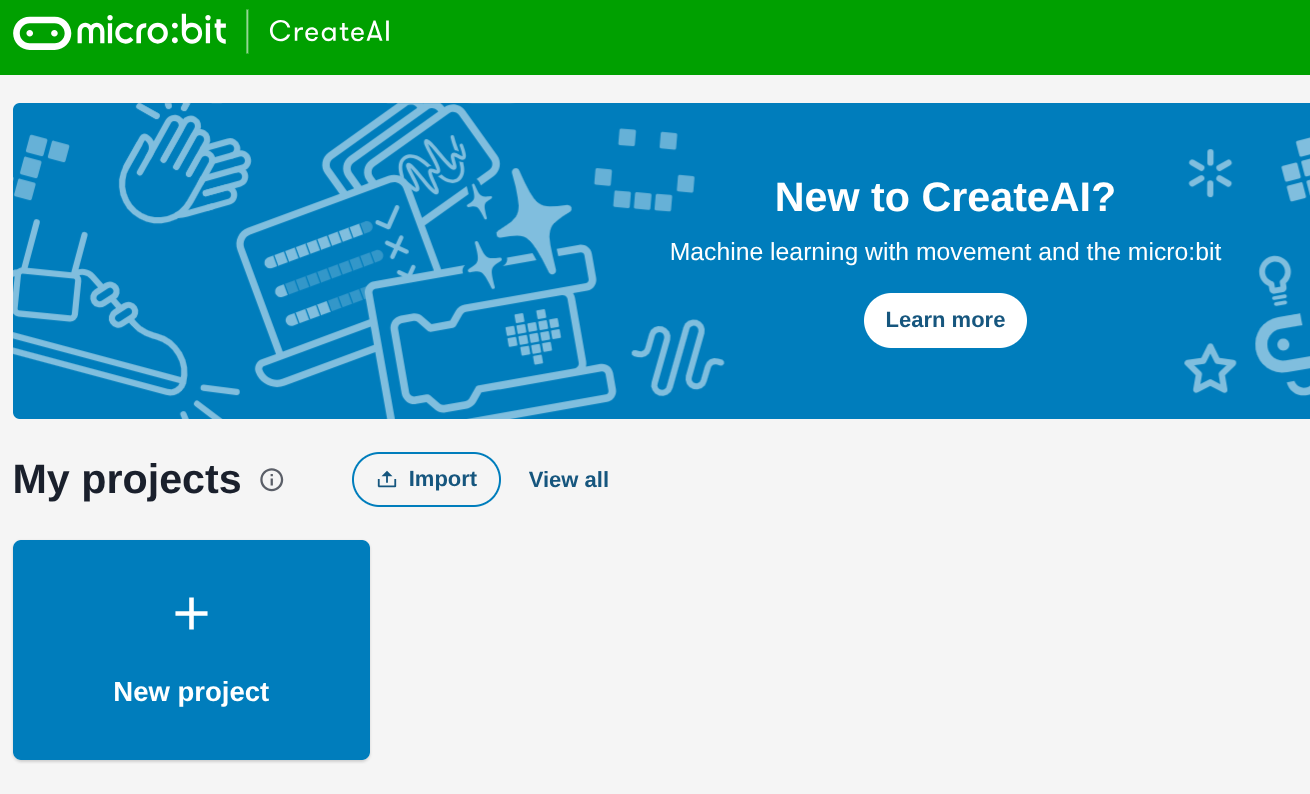Click the micro:bit face logo icon

42,32
